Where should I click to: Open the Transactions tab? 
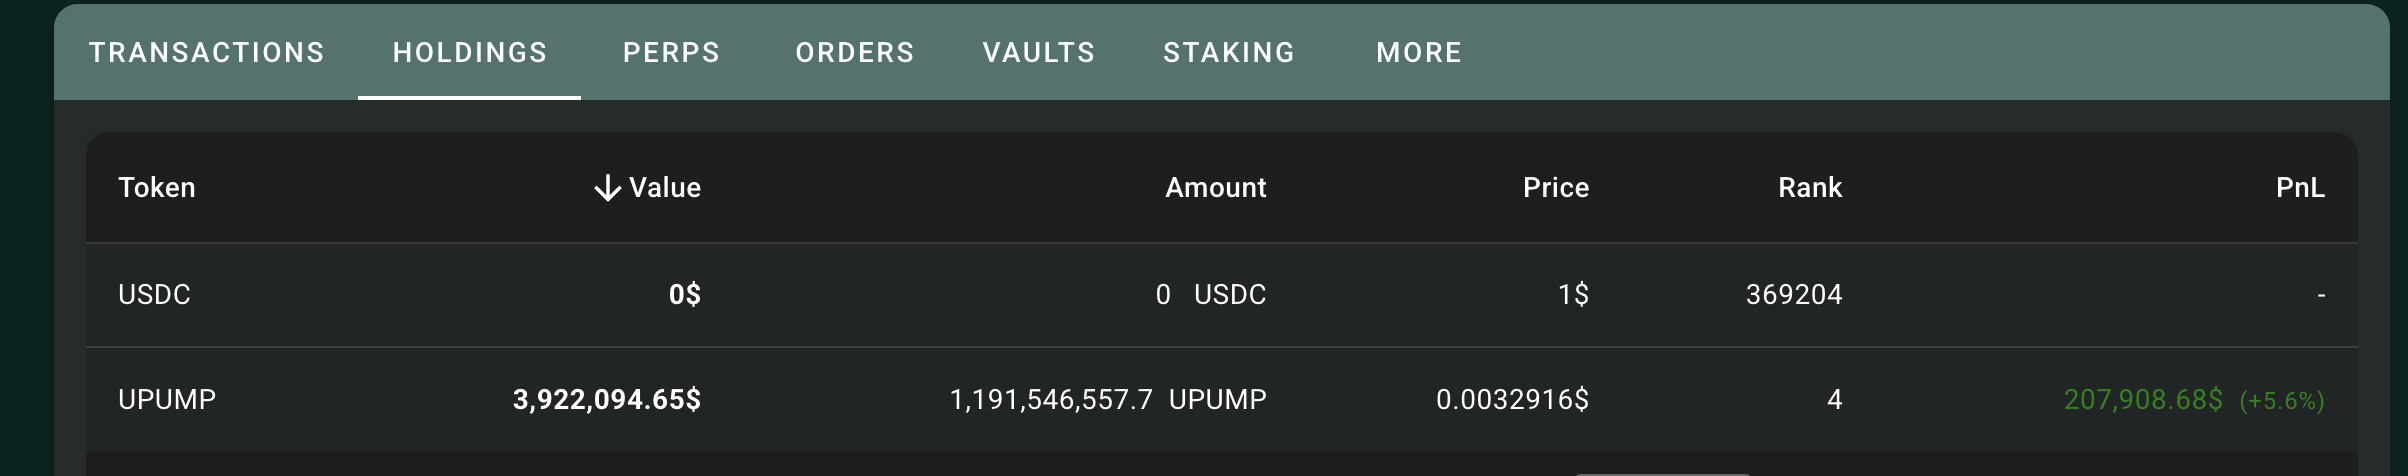(x=207, y=52)
